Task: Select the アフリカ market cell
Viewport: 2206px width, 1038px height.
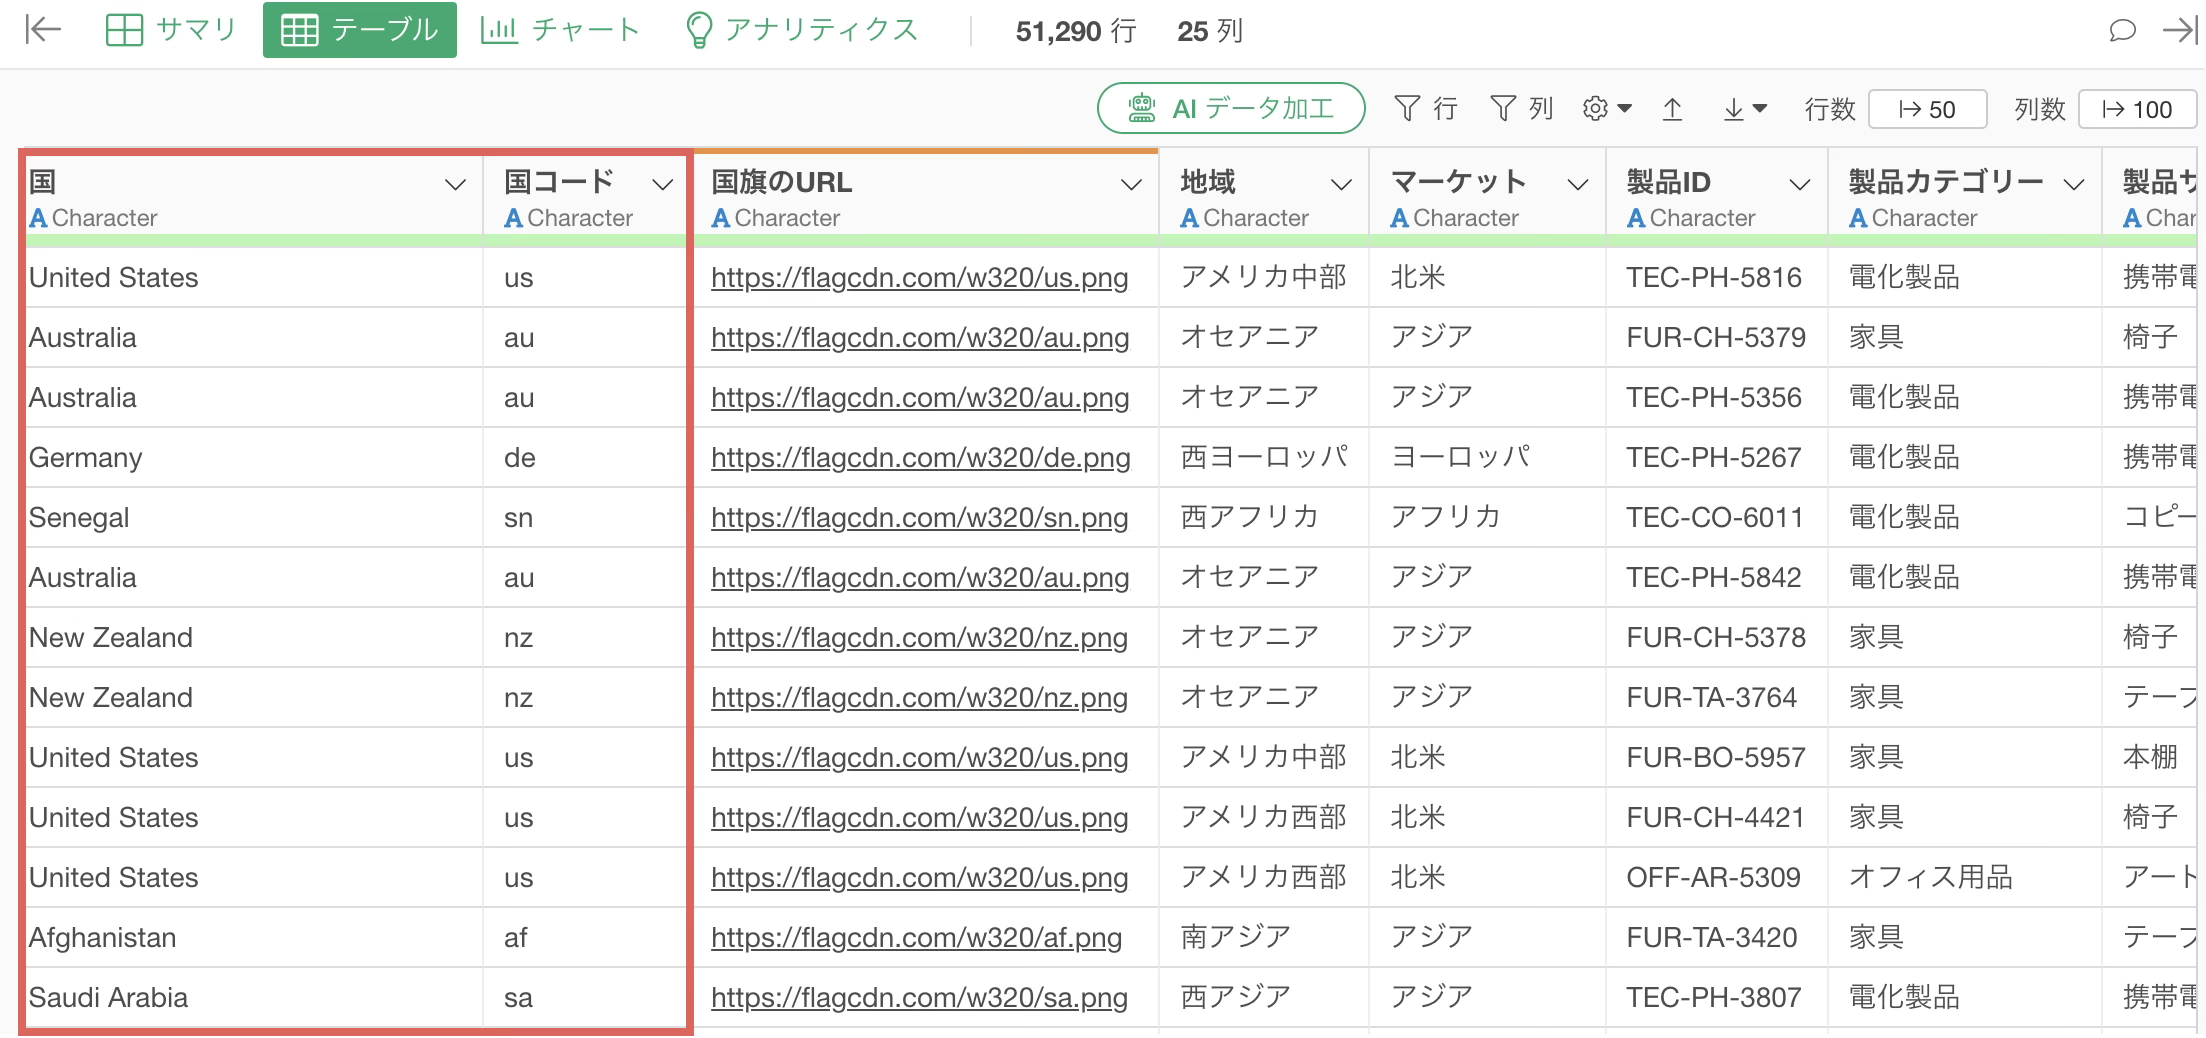Action: 1487,518
